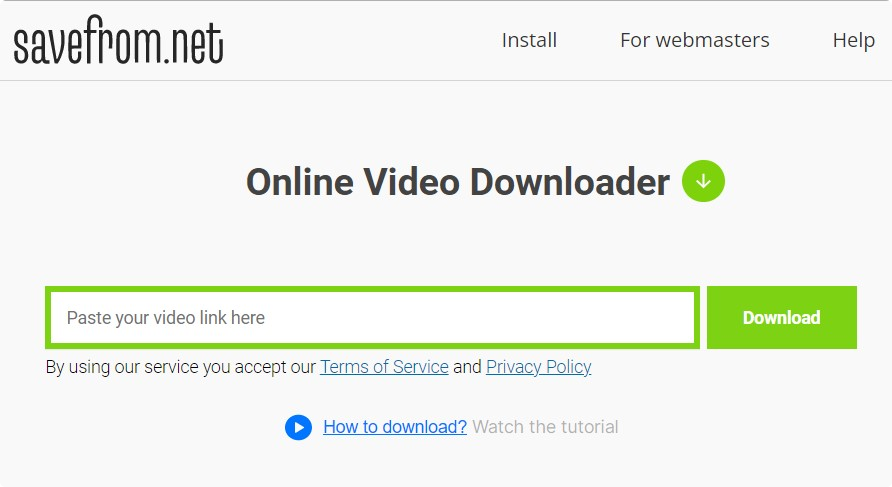Image resolution: width=892 pixels, height=487 pixels.
Task: Click the 'By using our service' notice text
Action: click(180, 367)
